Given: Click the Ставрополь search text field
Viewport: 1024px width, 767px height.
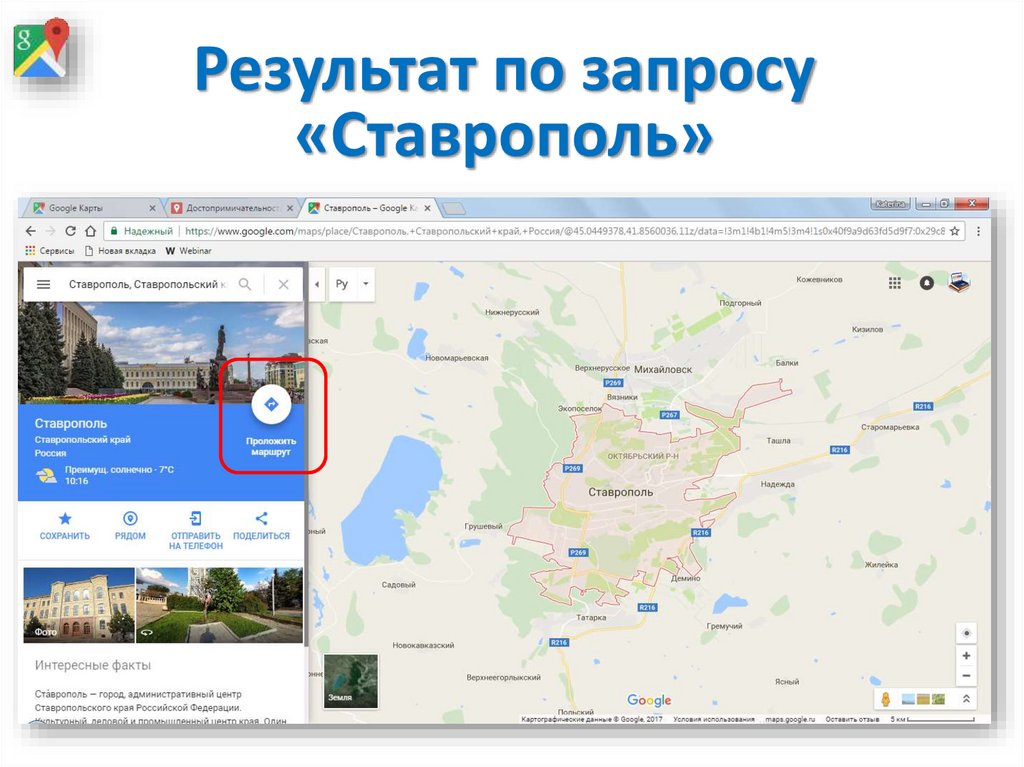Looking at the screenshot, I should [x=147, y=284].
